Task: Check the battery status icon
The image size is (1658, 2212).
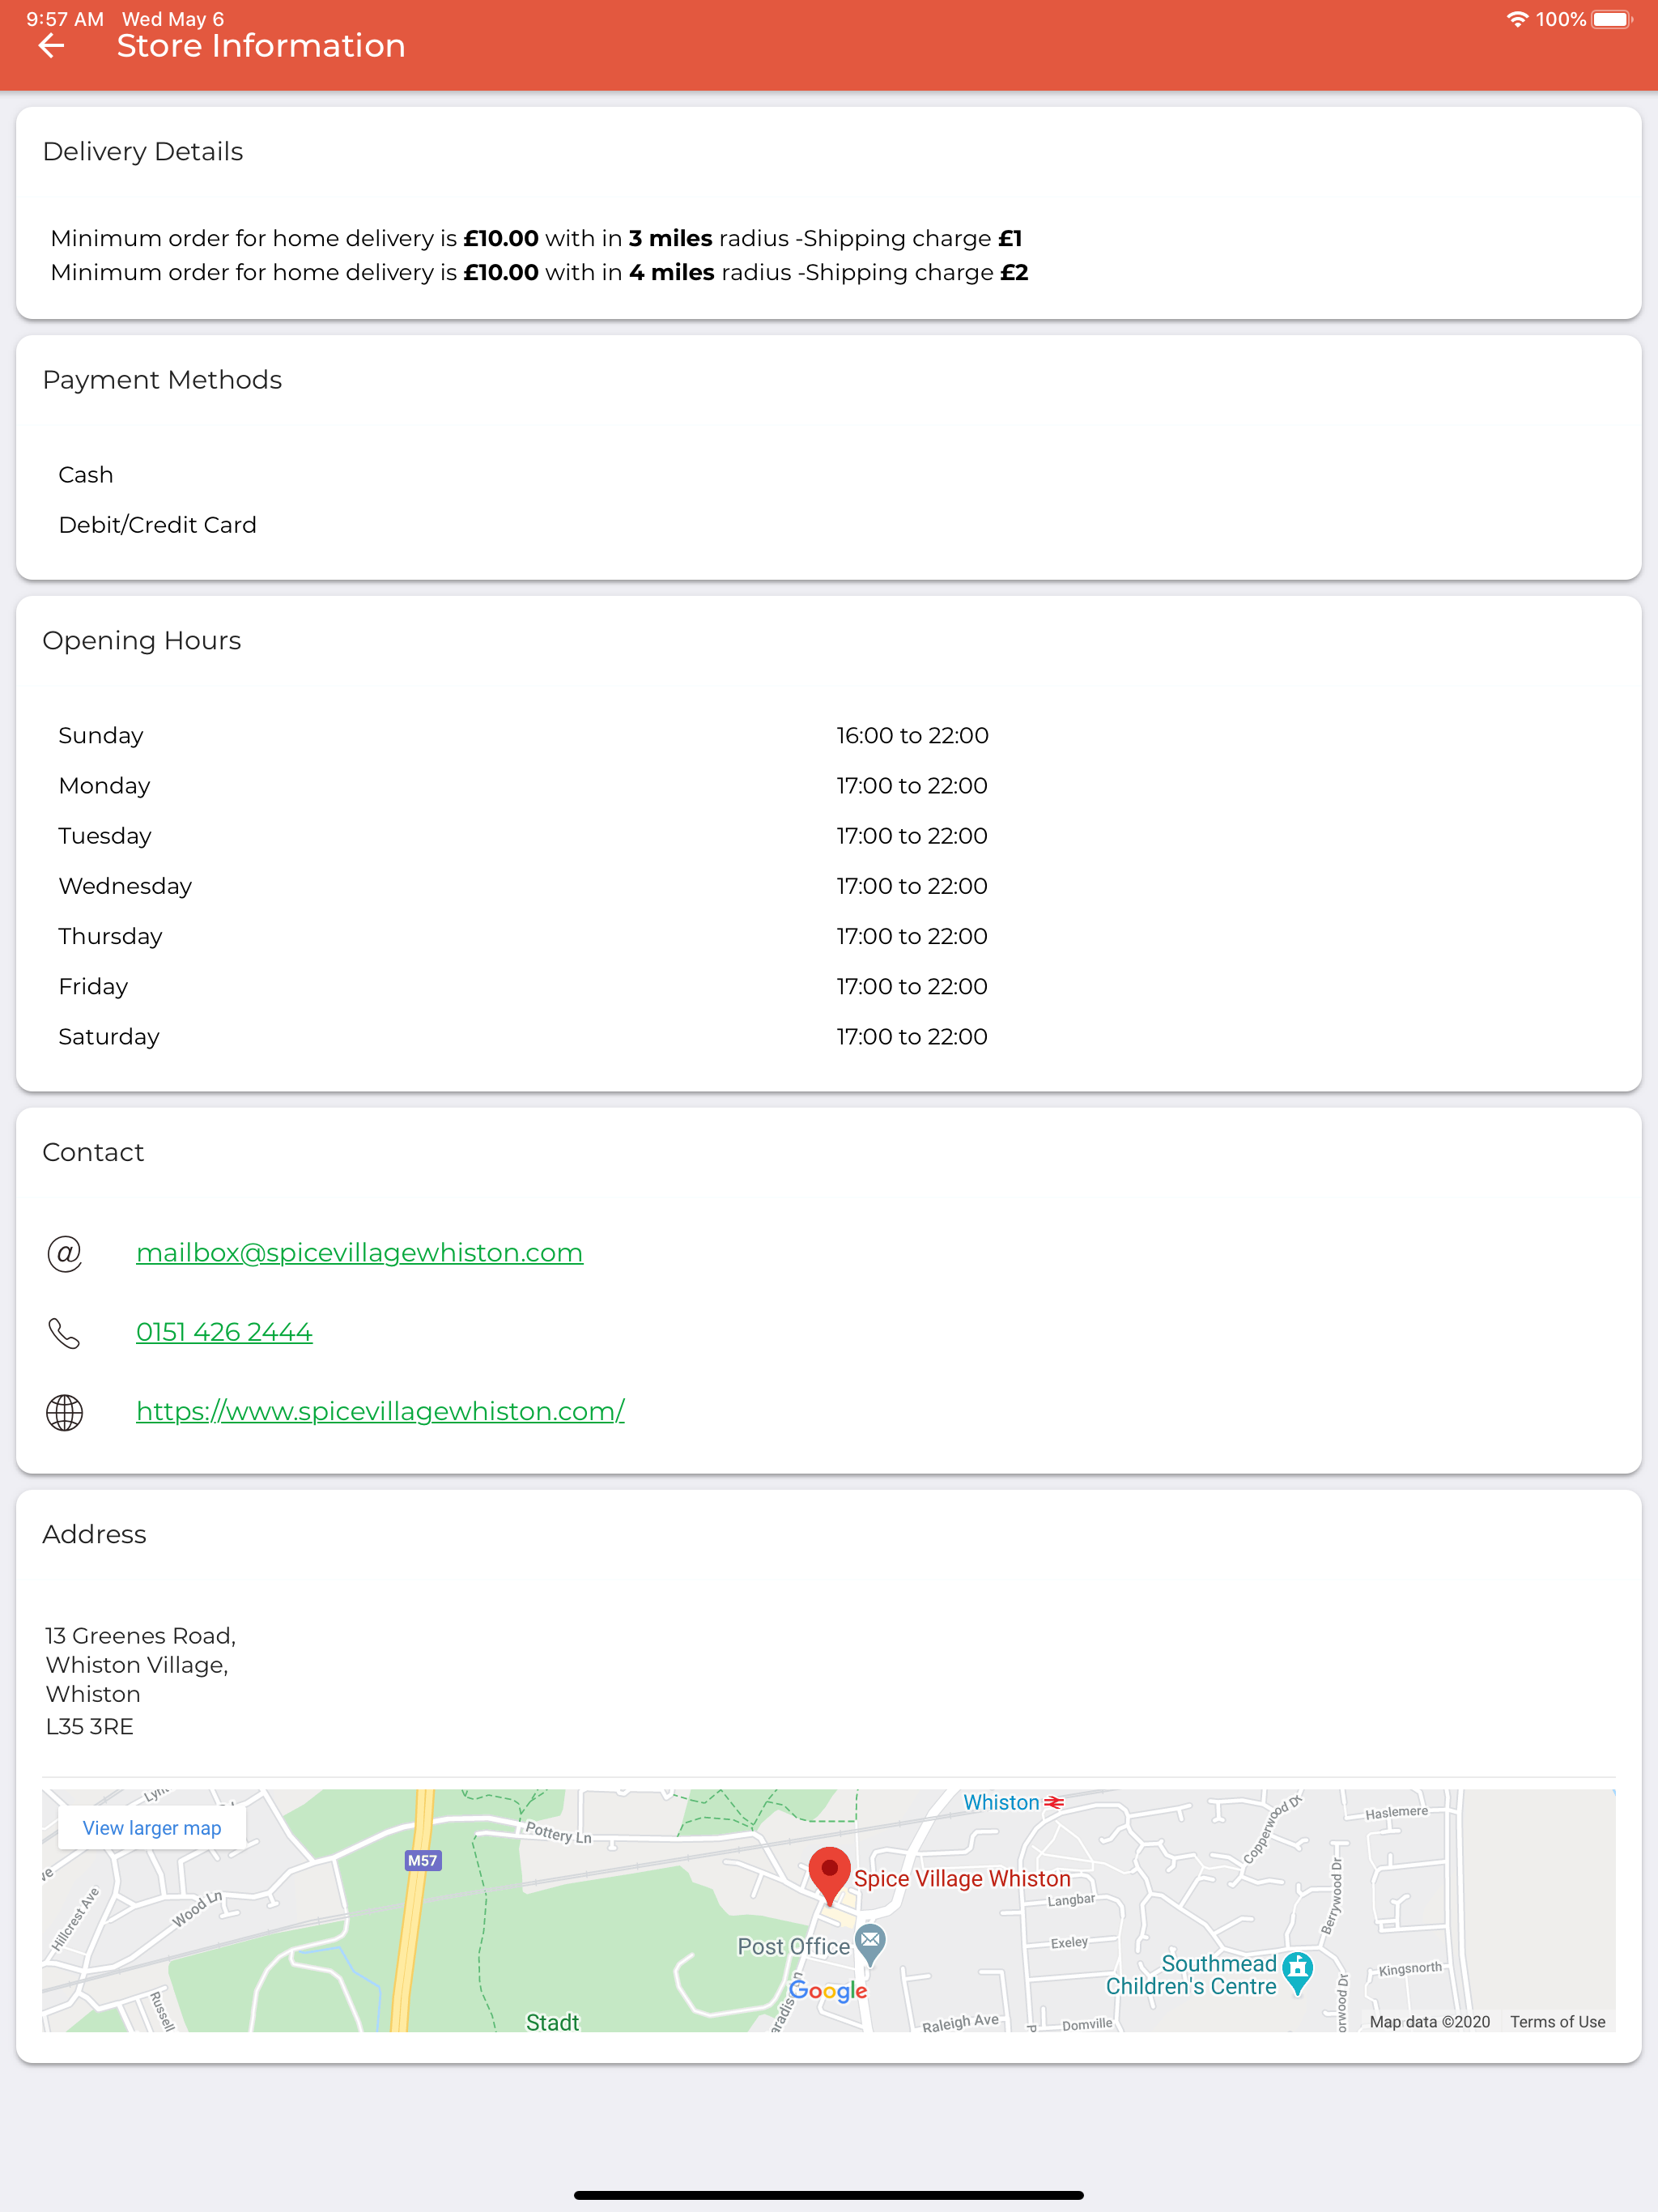Action: (1612, 19)
